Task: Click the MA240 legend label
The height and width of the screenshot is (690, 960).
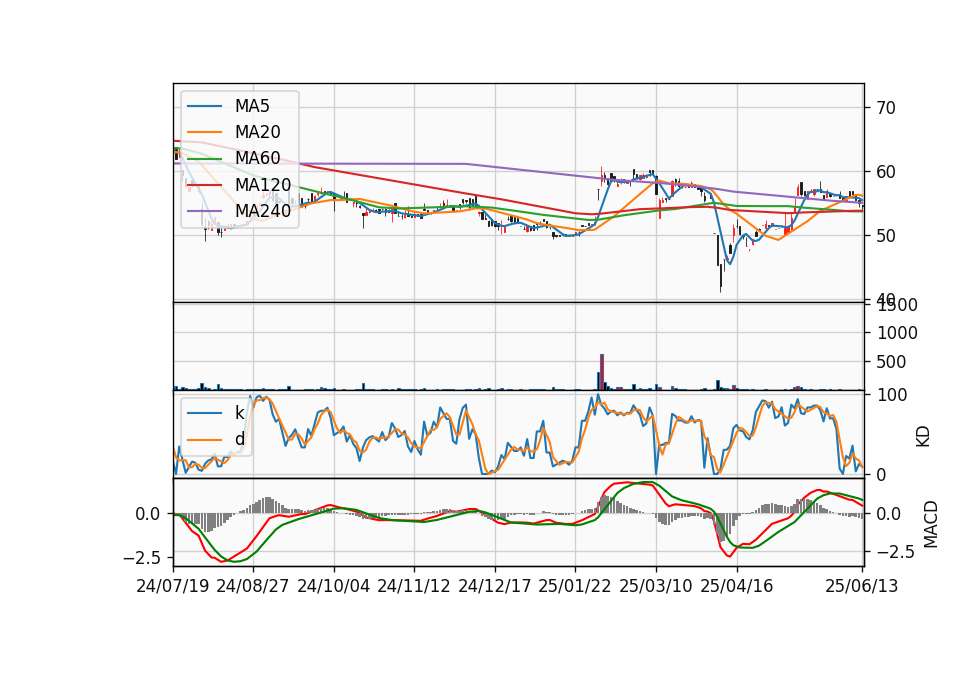Action: [263, 211]
